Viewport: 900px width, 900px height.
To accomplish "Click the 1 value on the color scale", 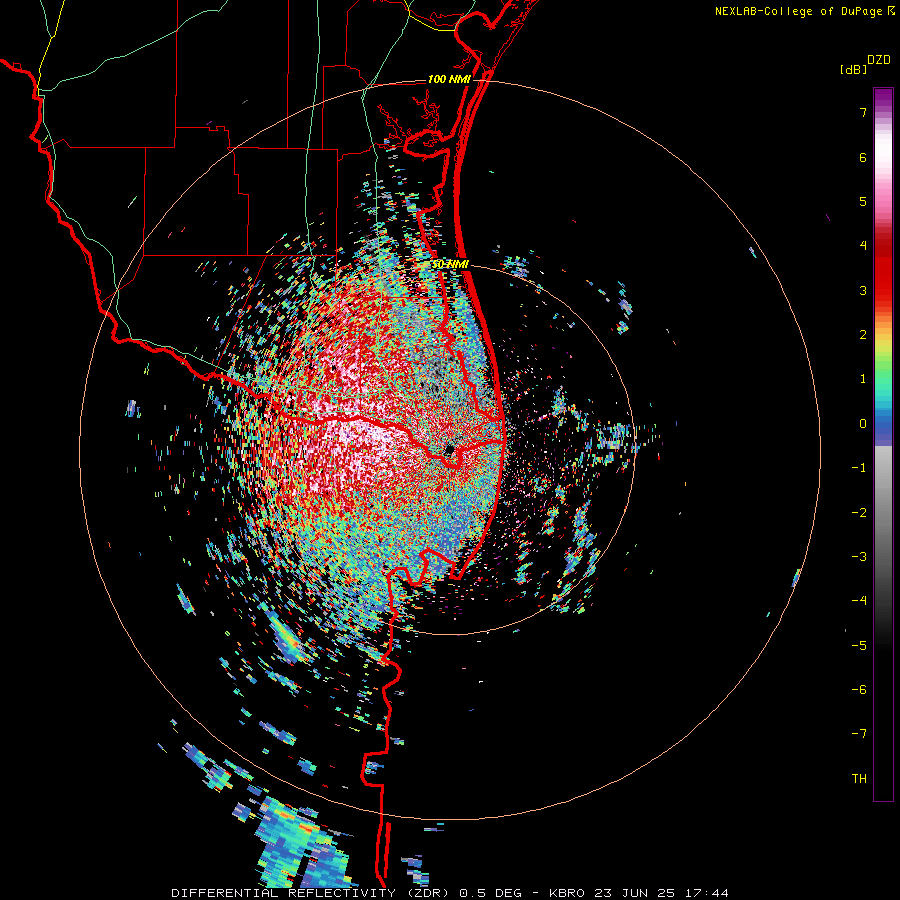I will pyautogui.click(x=863, y=379).
